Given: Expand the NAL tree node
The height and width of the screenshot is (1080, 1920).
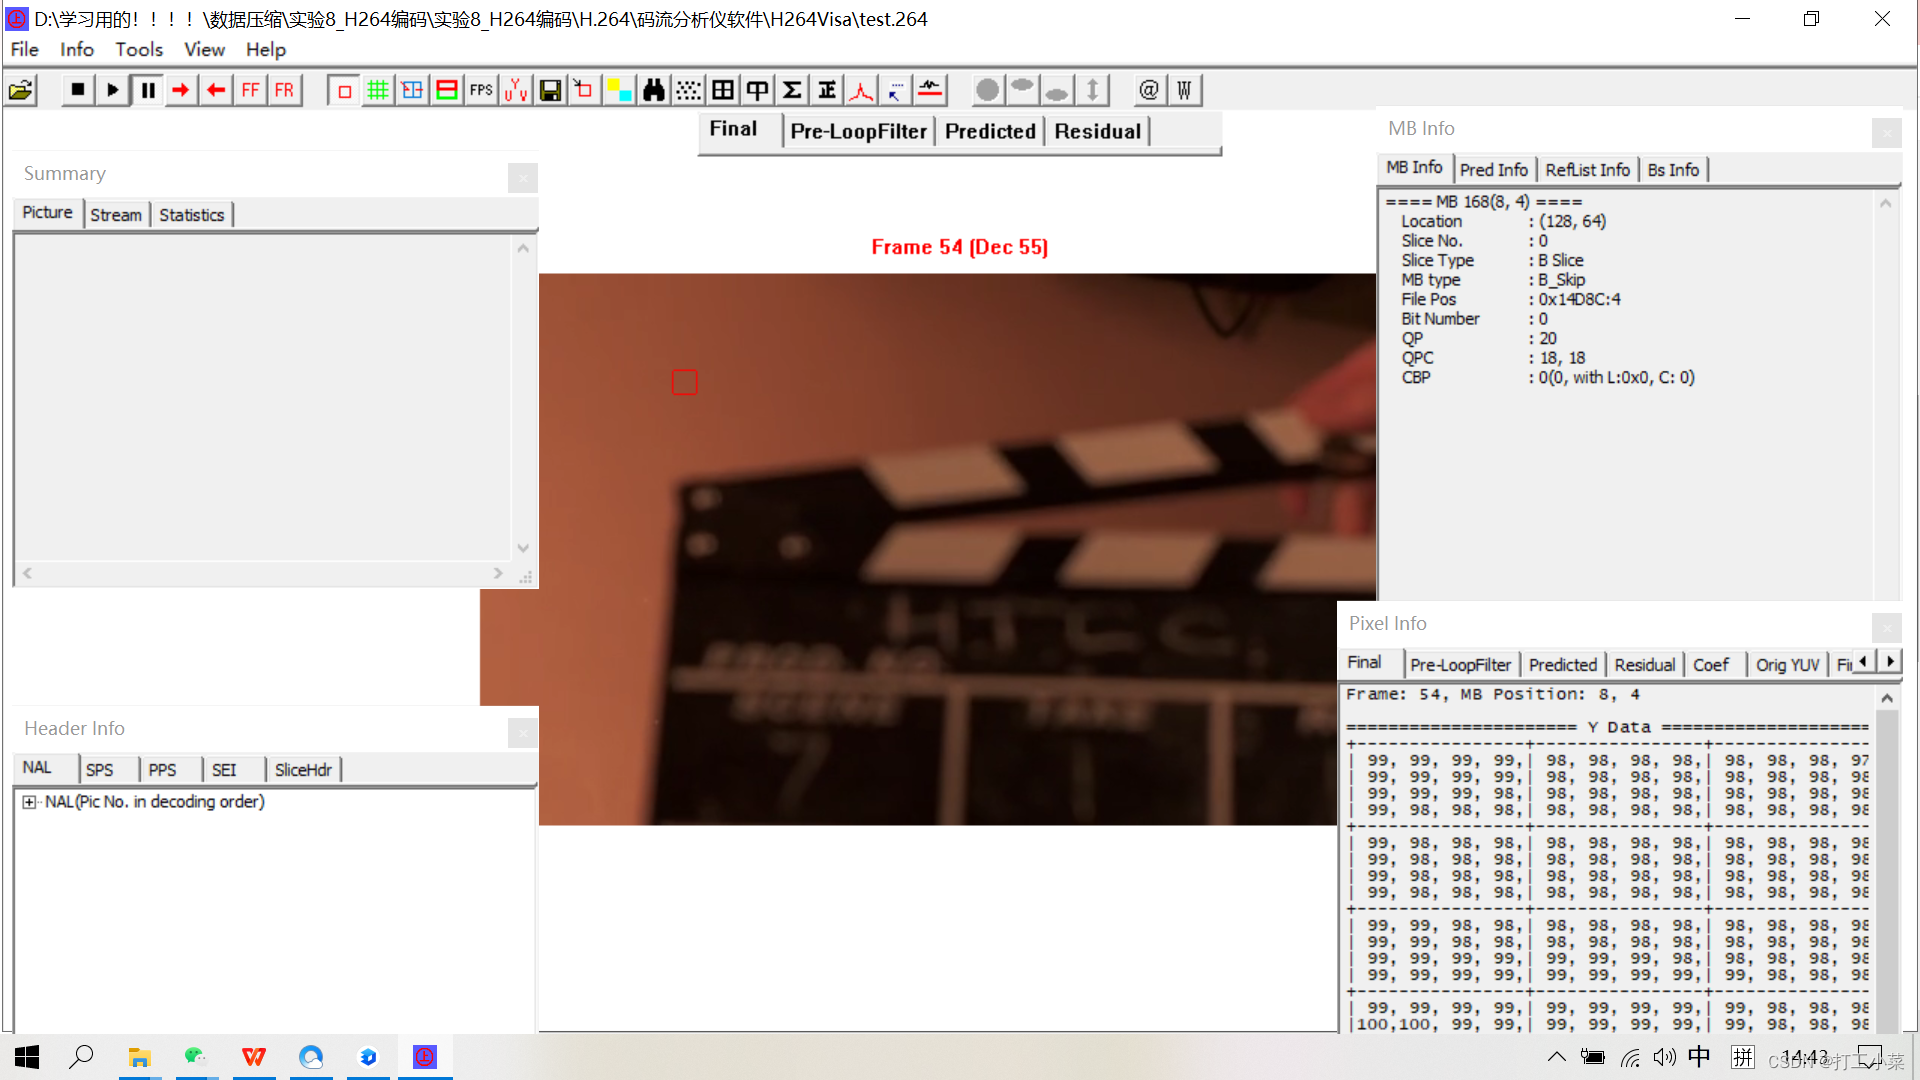Looking at the screenshot, I should [29, 802].
